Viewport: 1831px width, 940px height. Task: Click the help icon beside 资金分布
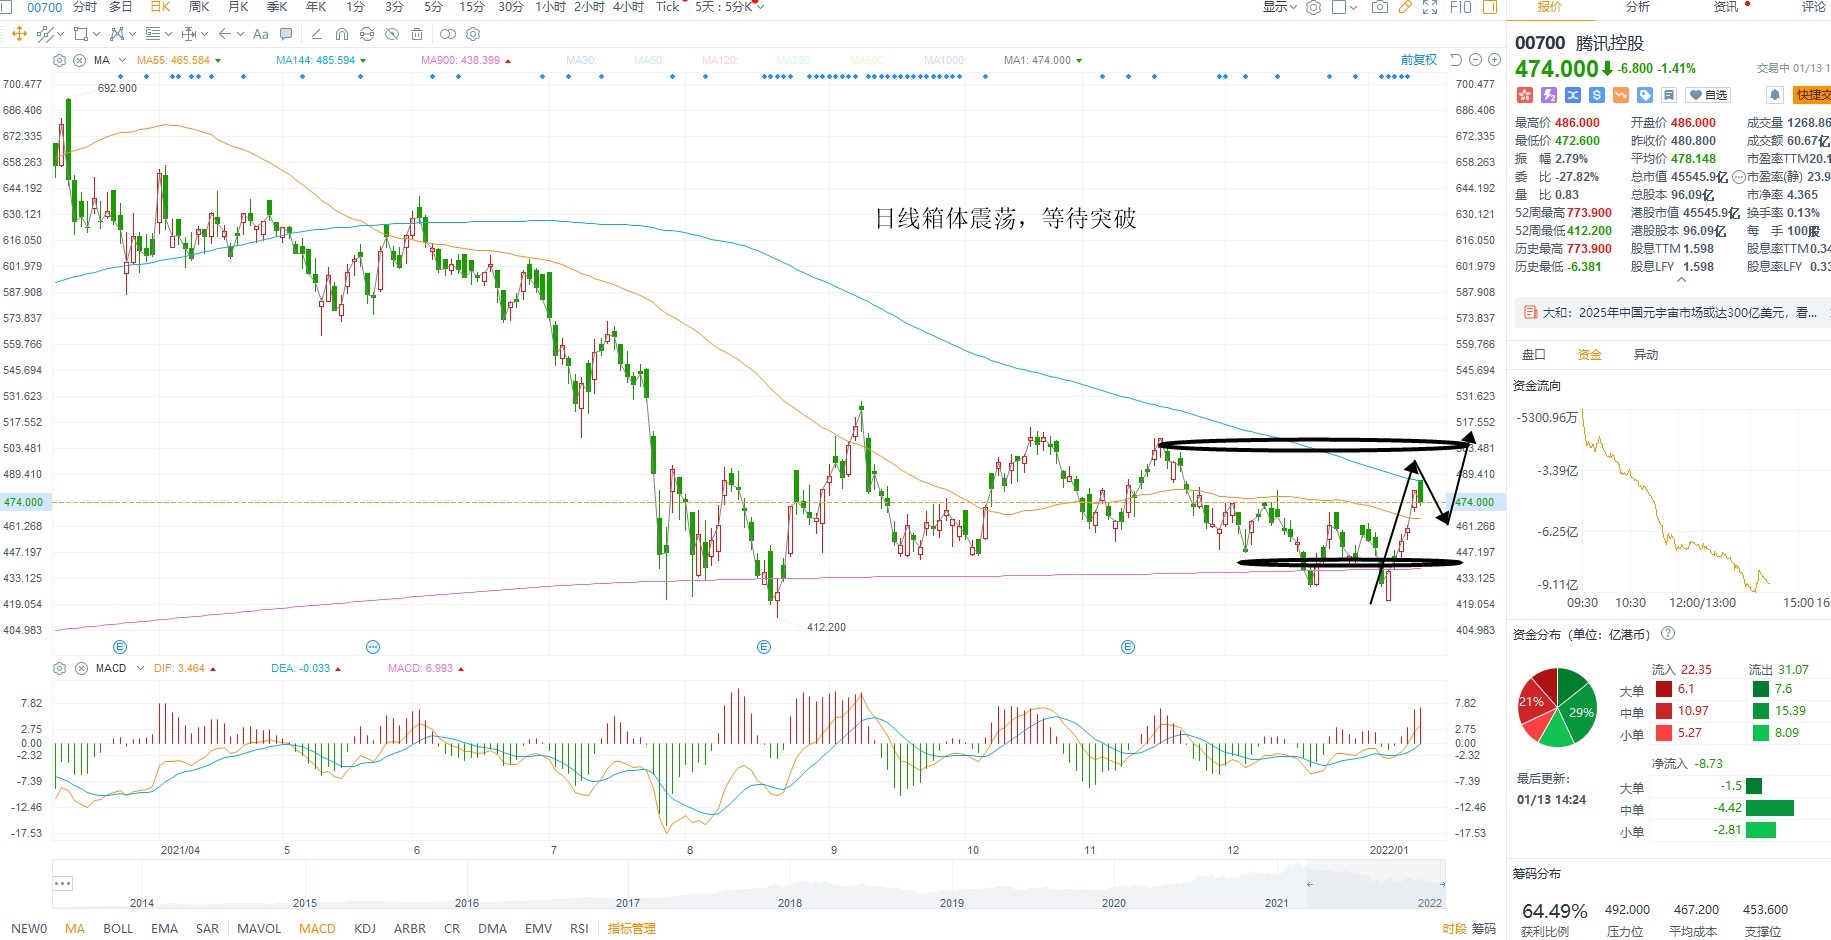point(1667,633)
